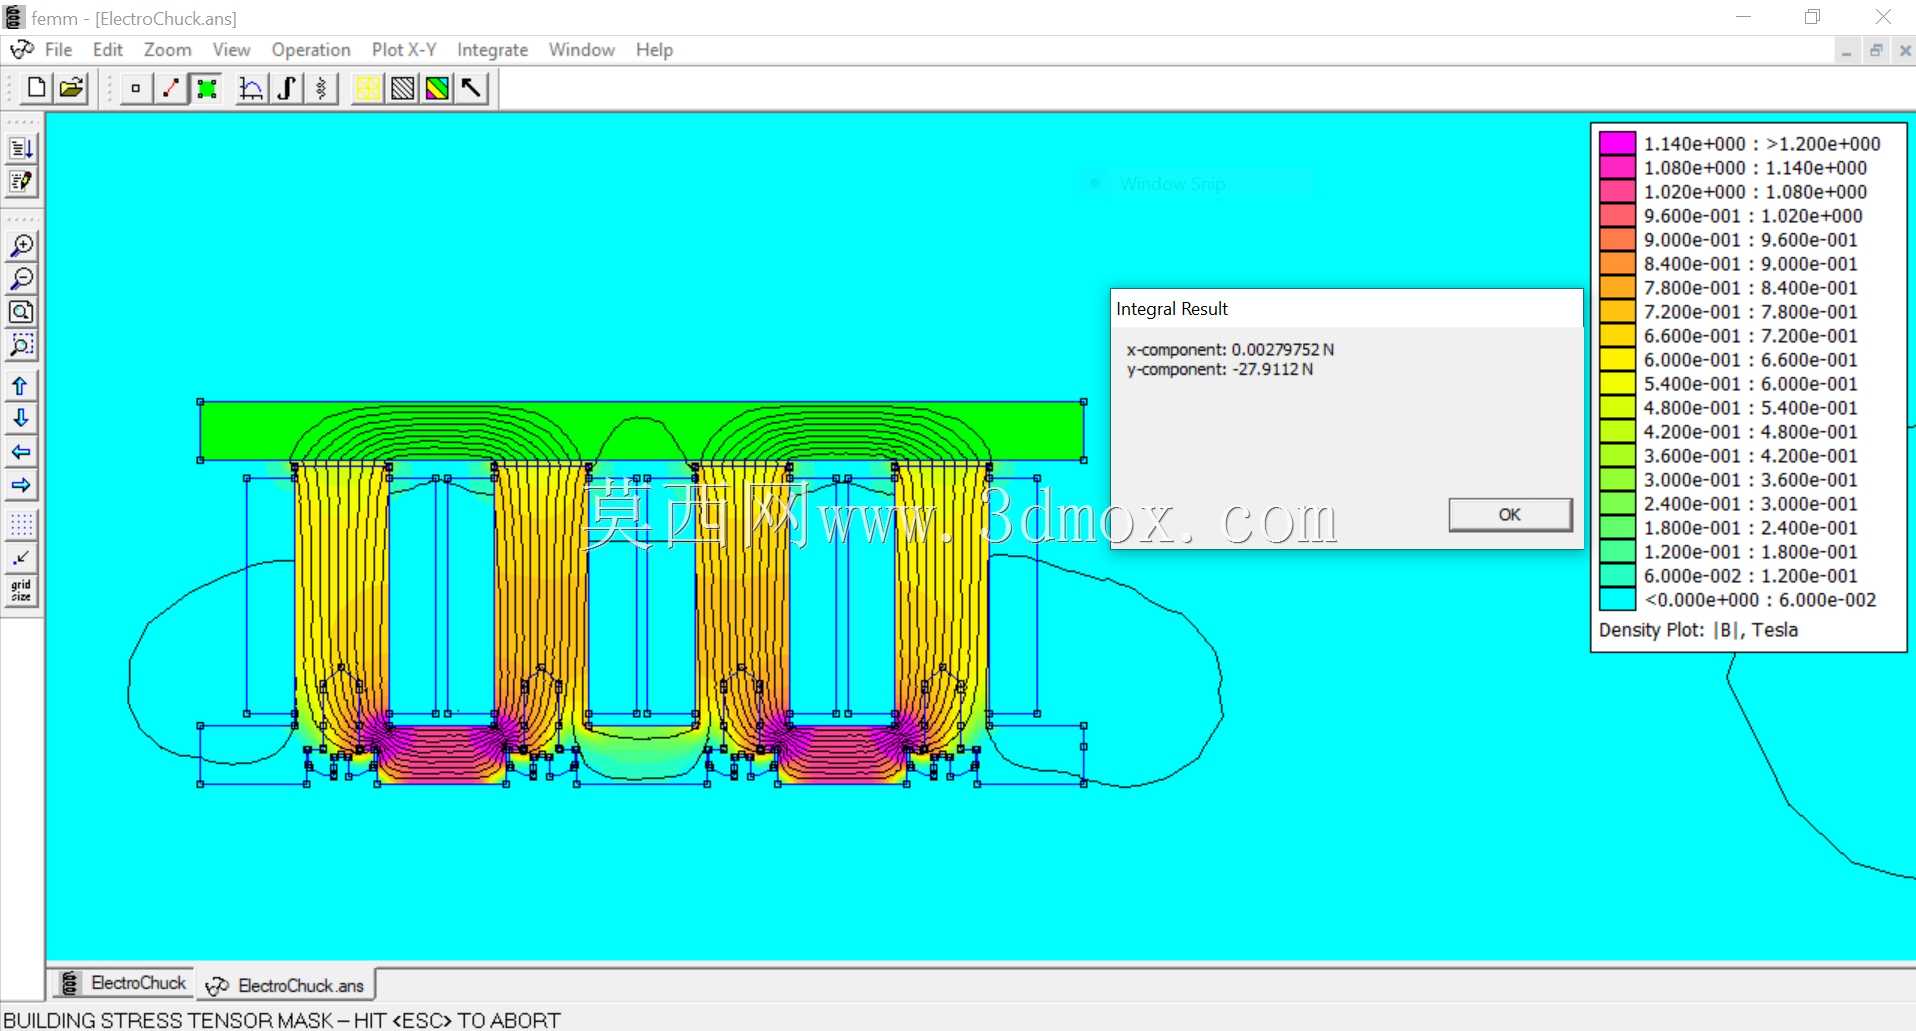The height and width of the screenshot is (1031, 1916).
Task: Open the View menu
Action: [x=231, y=50]
